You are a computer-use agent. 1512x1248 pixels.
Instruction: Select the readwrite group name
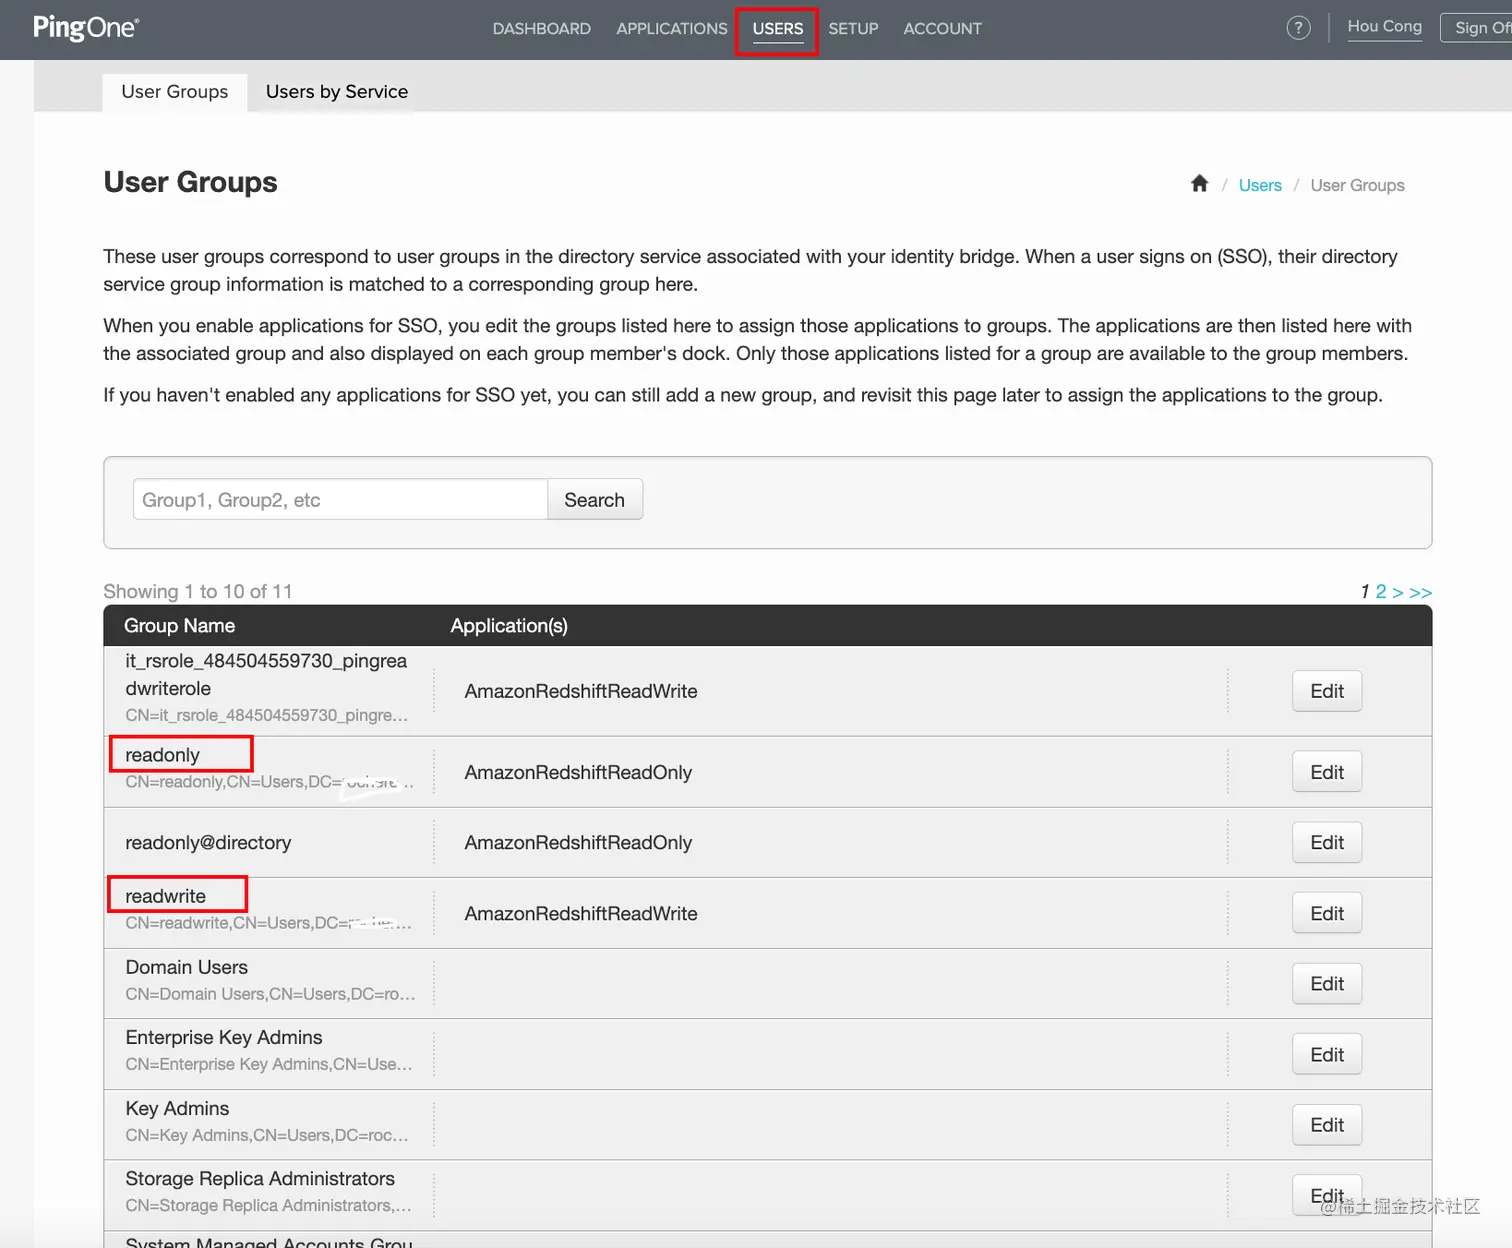click(x=166, y=896)
